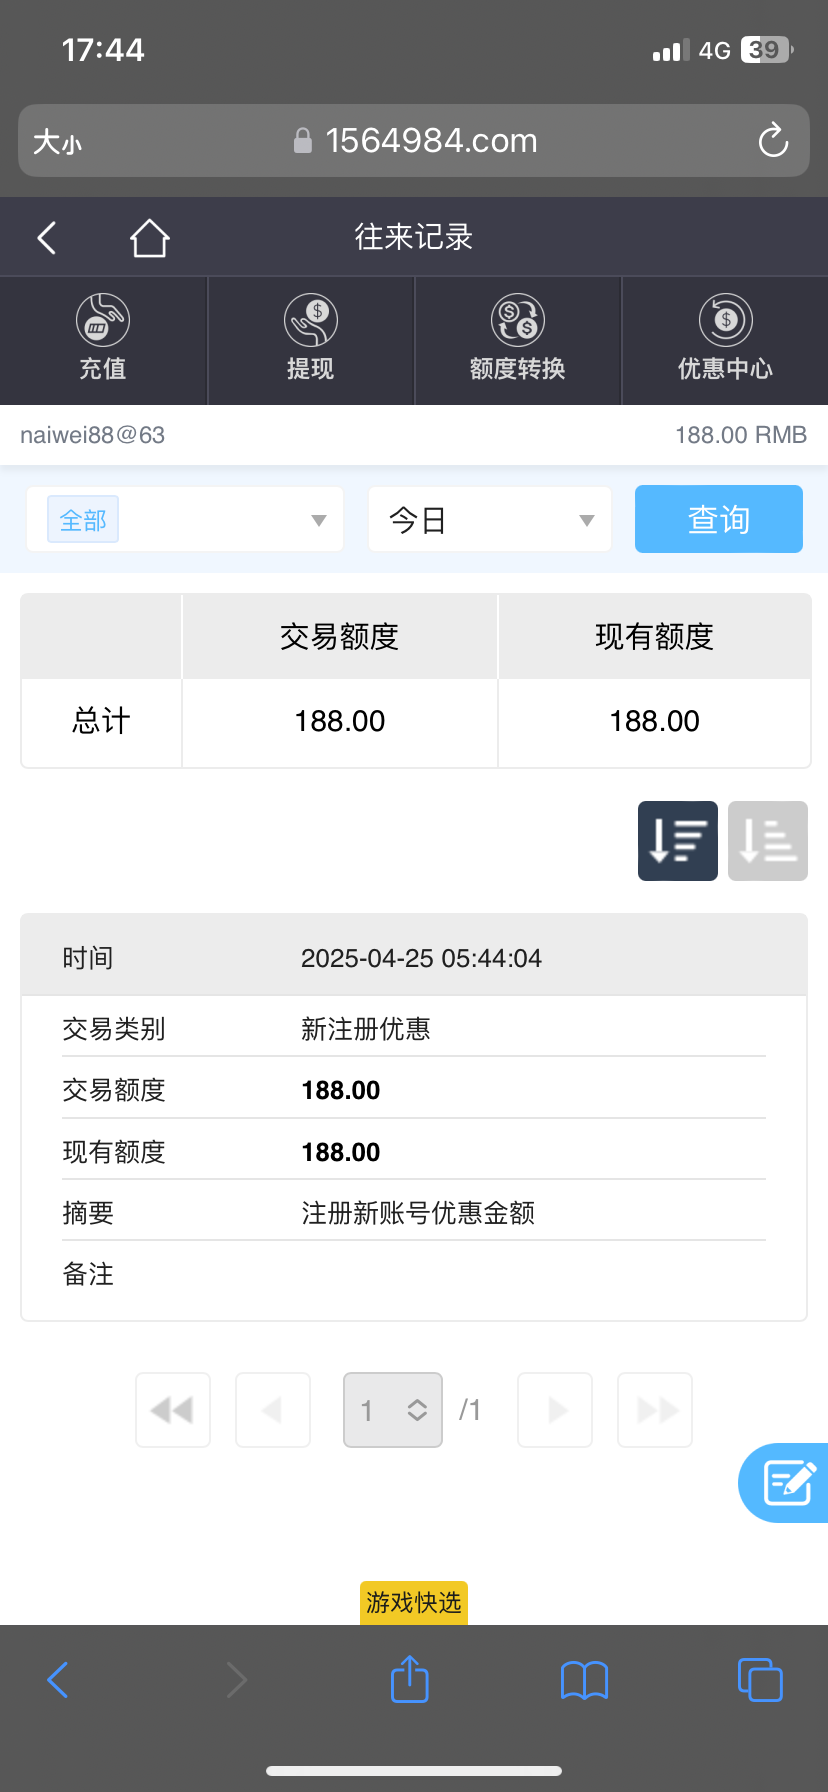Jump to first page of records
This screenshot has width=828, height=1792.
pos(173,1410)
